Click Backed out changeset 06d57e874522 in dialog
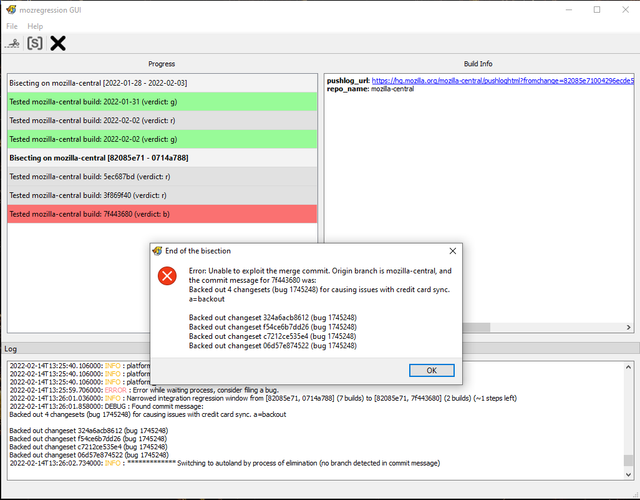 273,346
